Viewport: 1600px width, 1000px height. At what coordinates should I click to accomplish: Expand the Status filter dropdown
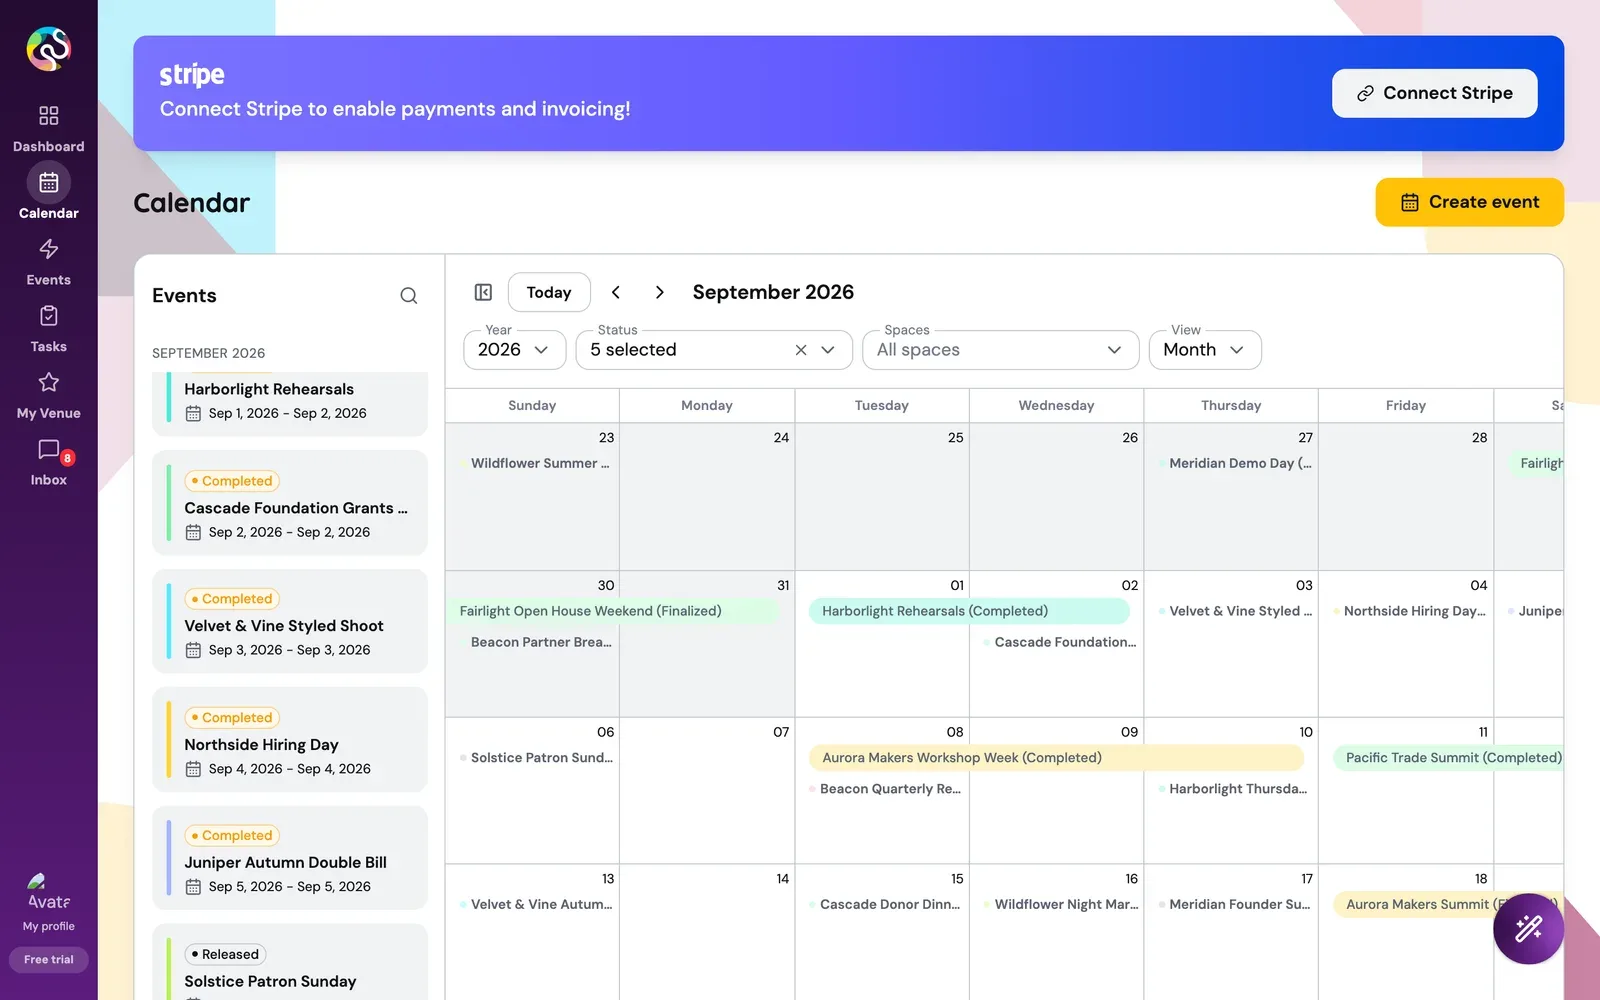tap(828, 350)
